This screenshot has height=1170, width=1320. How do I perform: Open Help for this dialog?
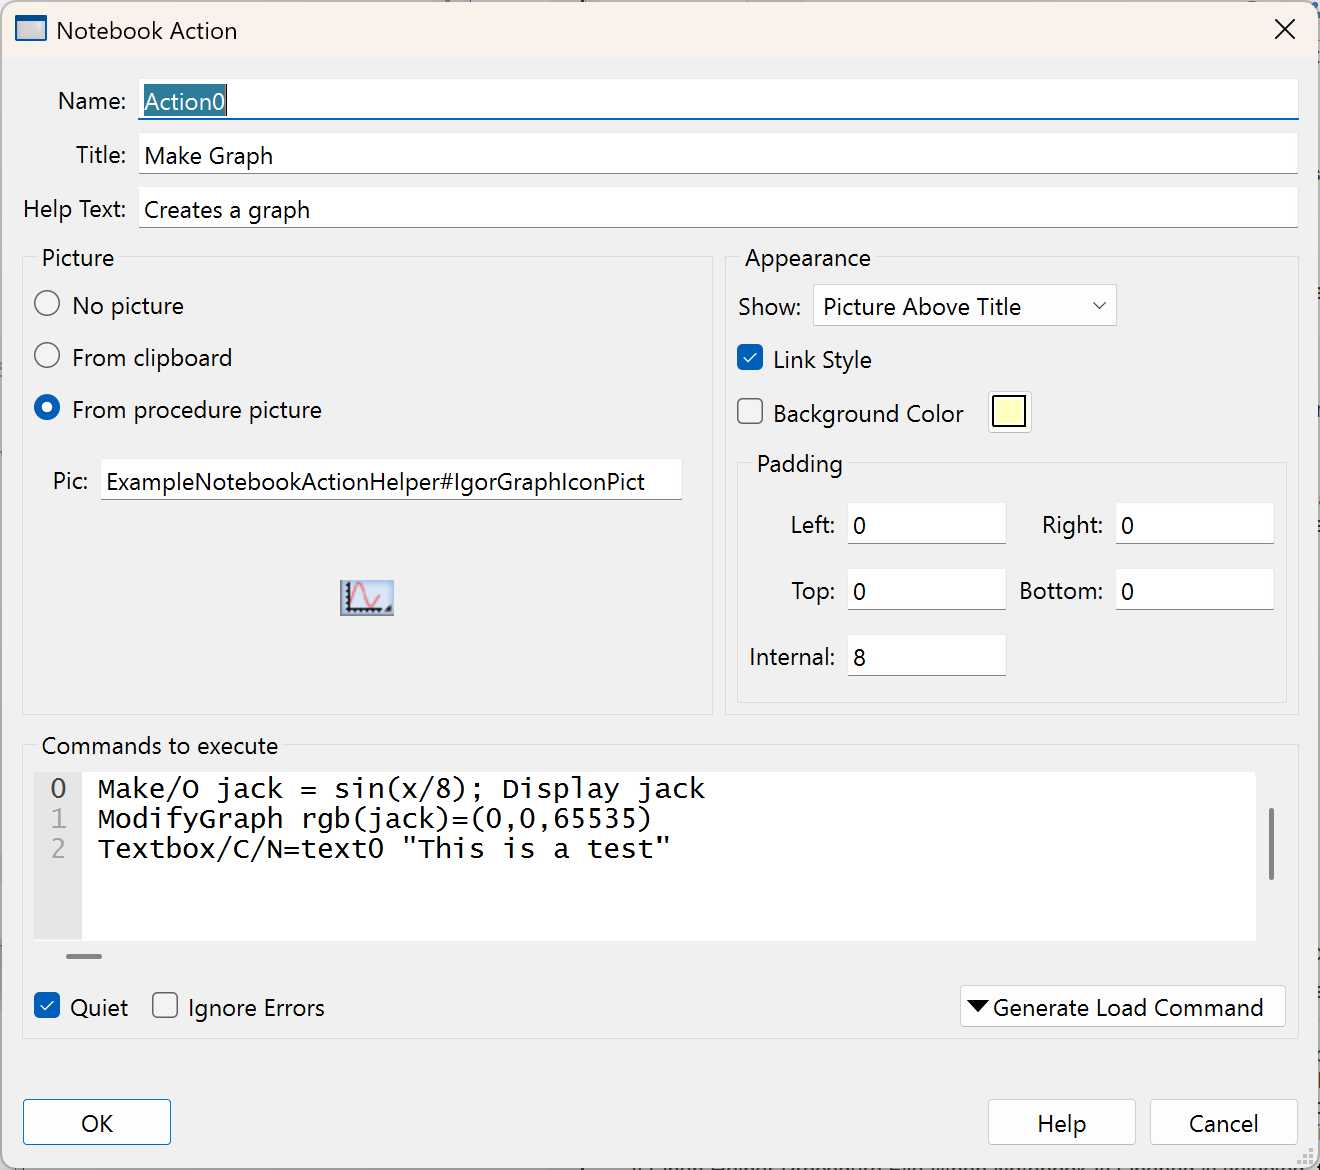point(1061,1123)
